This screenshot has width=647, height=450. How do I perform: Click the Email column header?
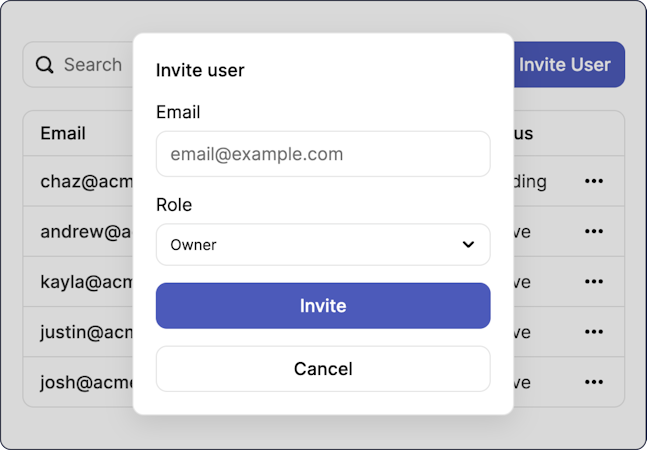(x=63, y=133)
